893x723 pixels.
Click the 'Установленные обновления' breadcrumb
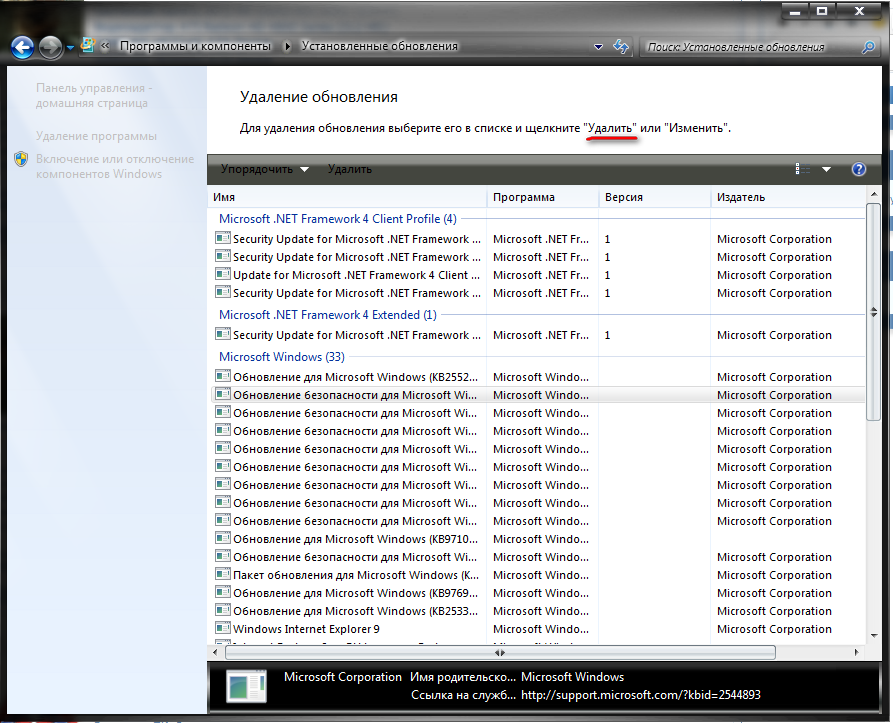[379, 46]
